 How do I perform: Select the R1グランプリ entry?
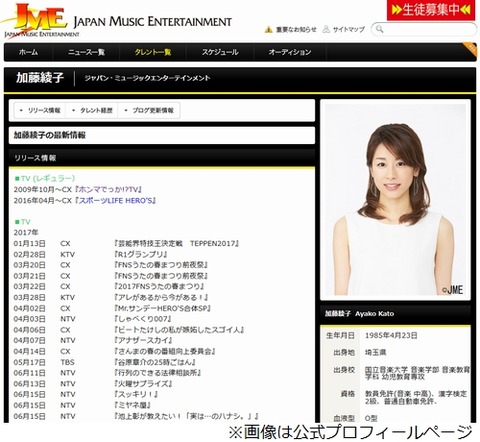(140, 255)
